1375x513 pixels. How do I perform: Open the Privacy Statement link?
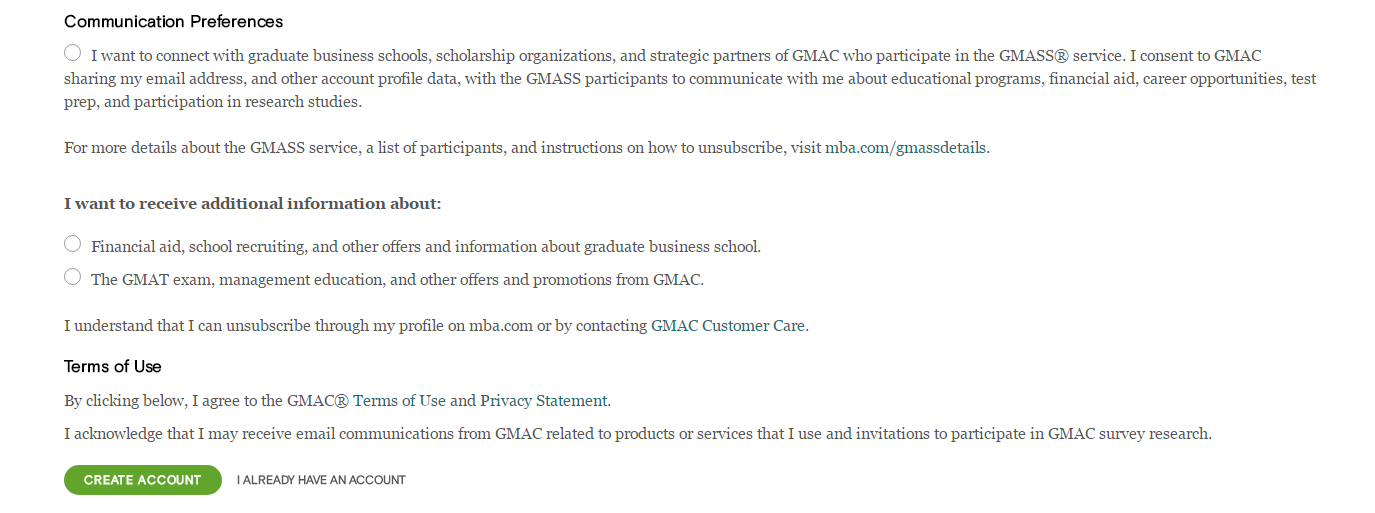coord(543,401)
